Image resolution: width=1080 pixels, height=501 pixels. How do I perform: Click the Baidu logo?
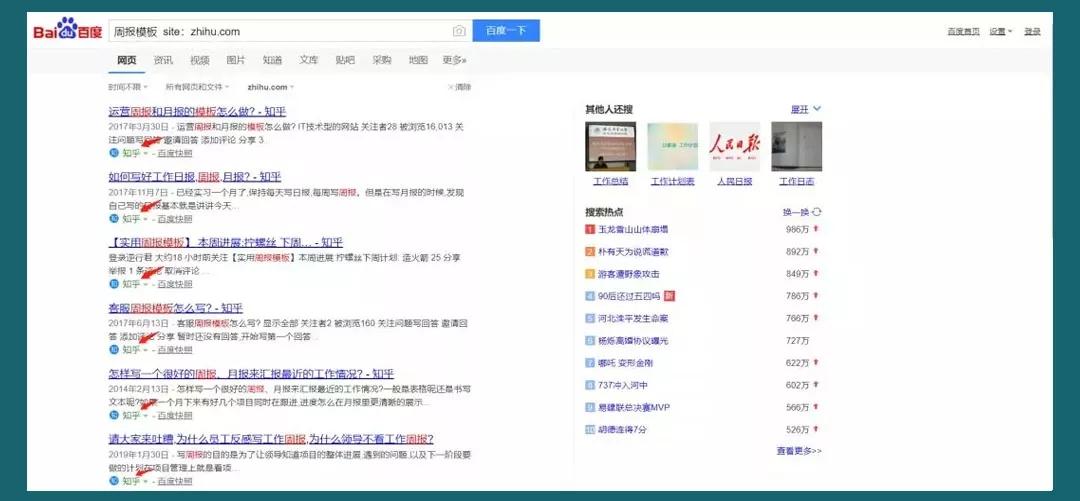69,30
